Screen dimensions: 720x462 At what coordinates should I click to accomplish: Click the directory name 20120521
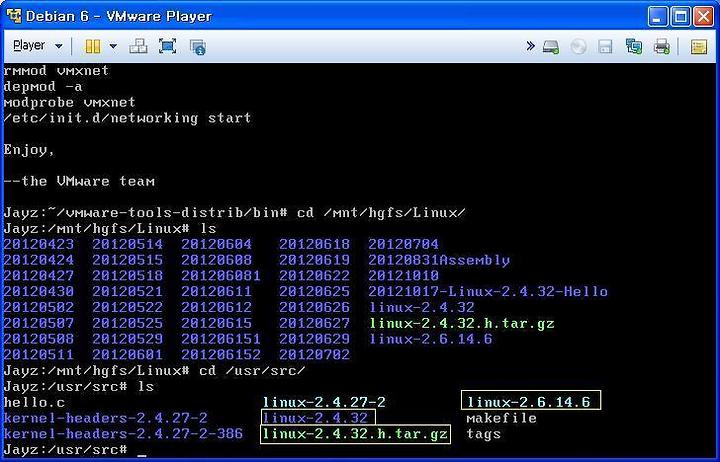pyautogui.click(x=128, y=292)
